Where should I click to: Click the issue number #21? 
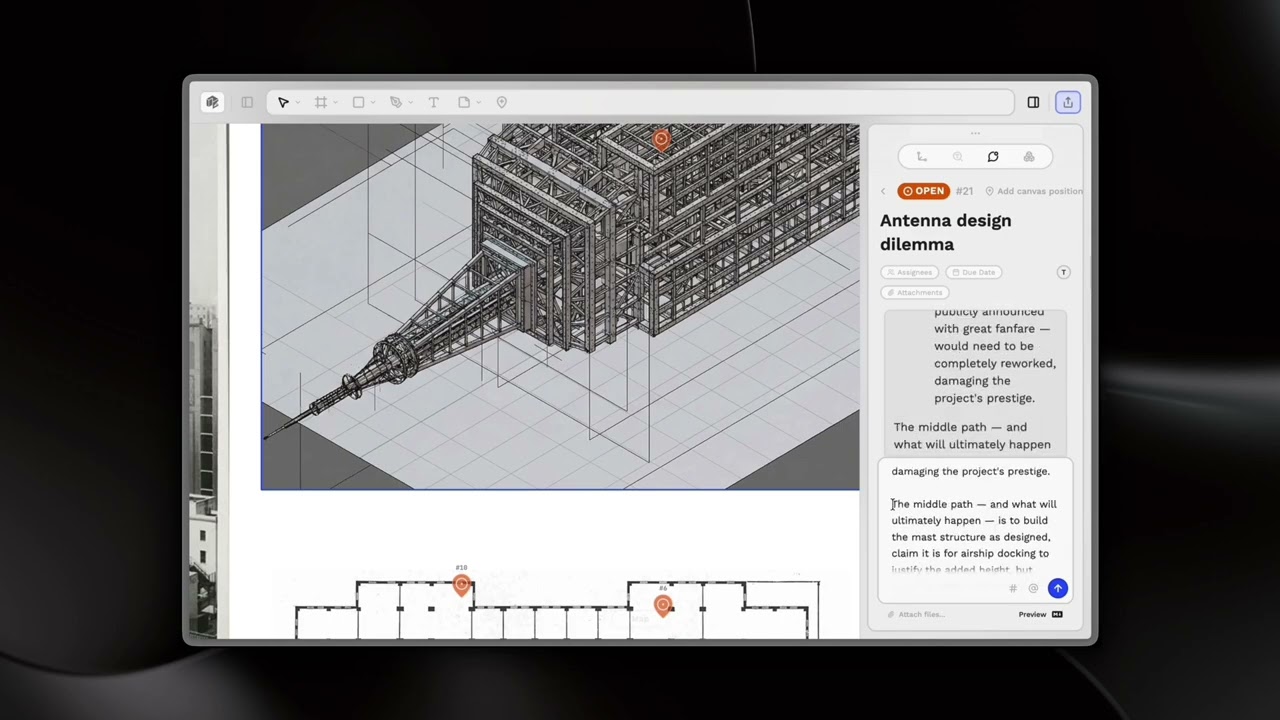964,191
